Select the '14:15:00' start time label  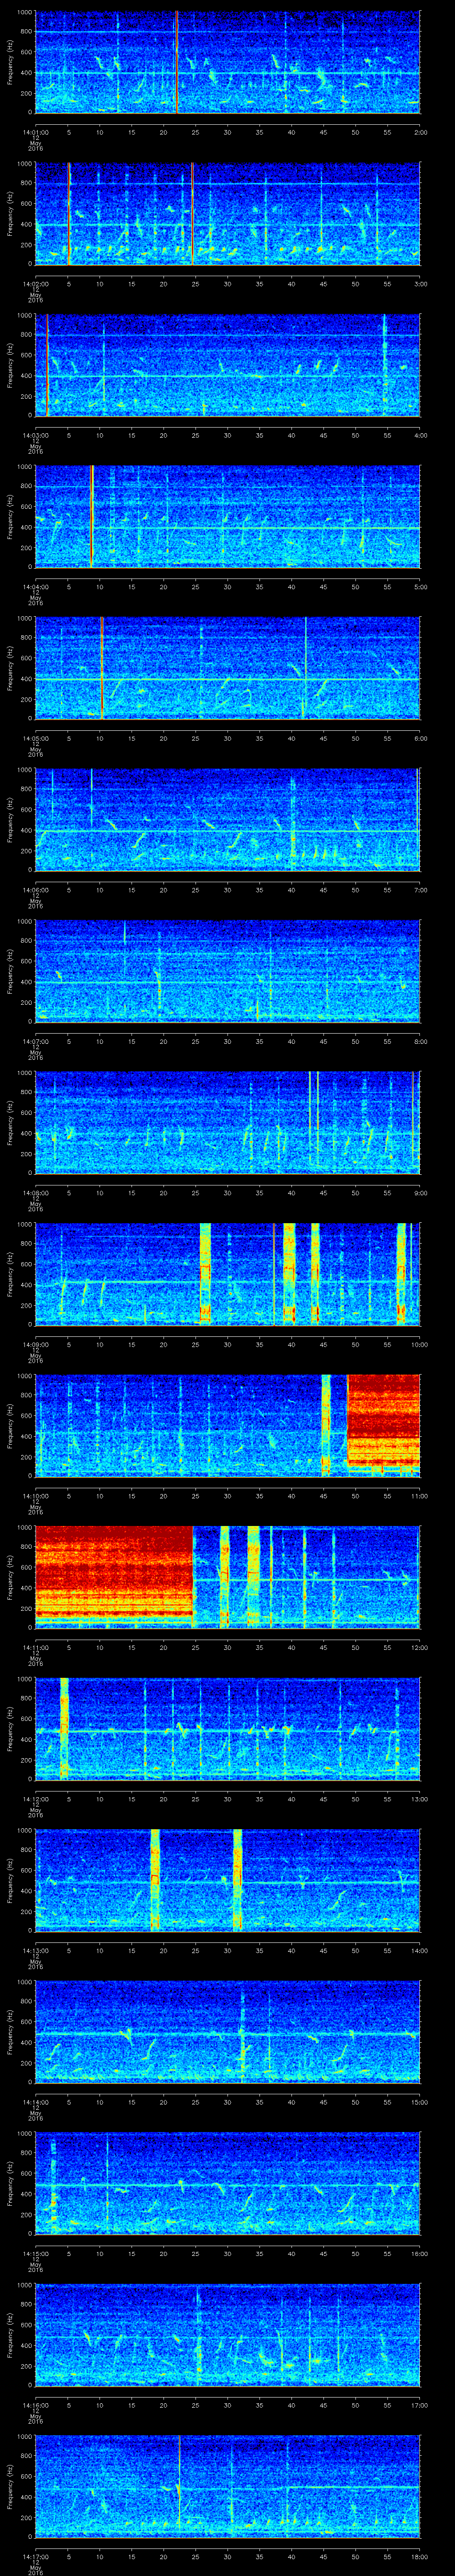click(35, 2252)
